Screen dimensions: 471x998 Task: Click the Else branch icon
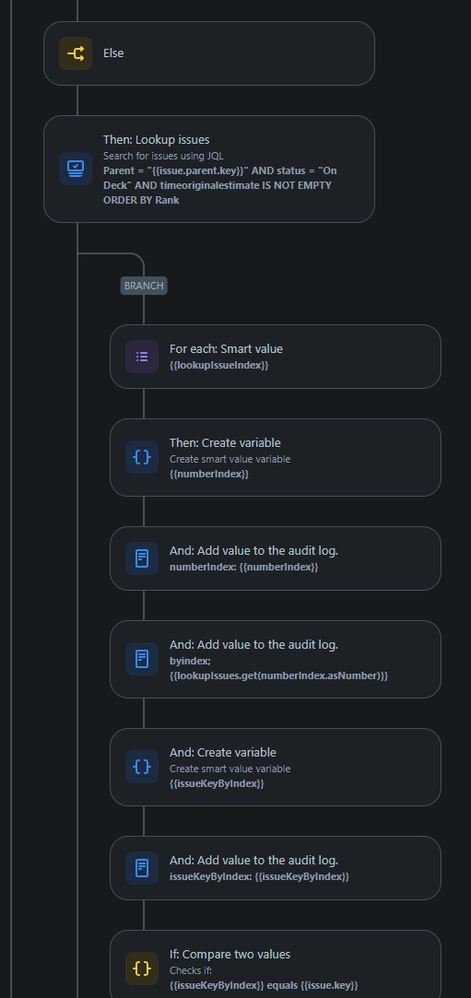tap(76, 53)
